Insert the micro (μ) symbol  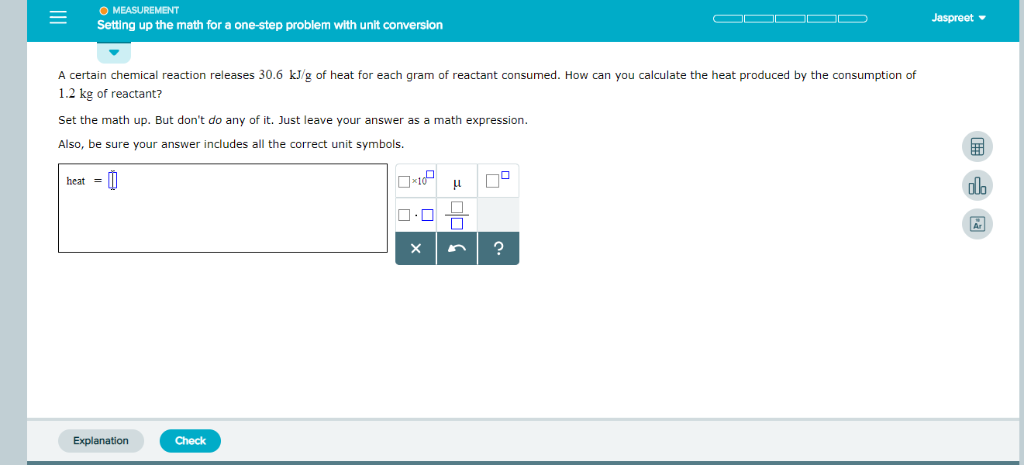pos(457,180)
